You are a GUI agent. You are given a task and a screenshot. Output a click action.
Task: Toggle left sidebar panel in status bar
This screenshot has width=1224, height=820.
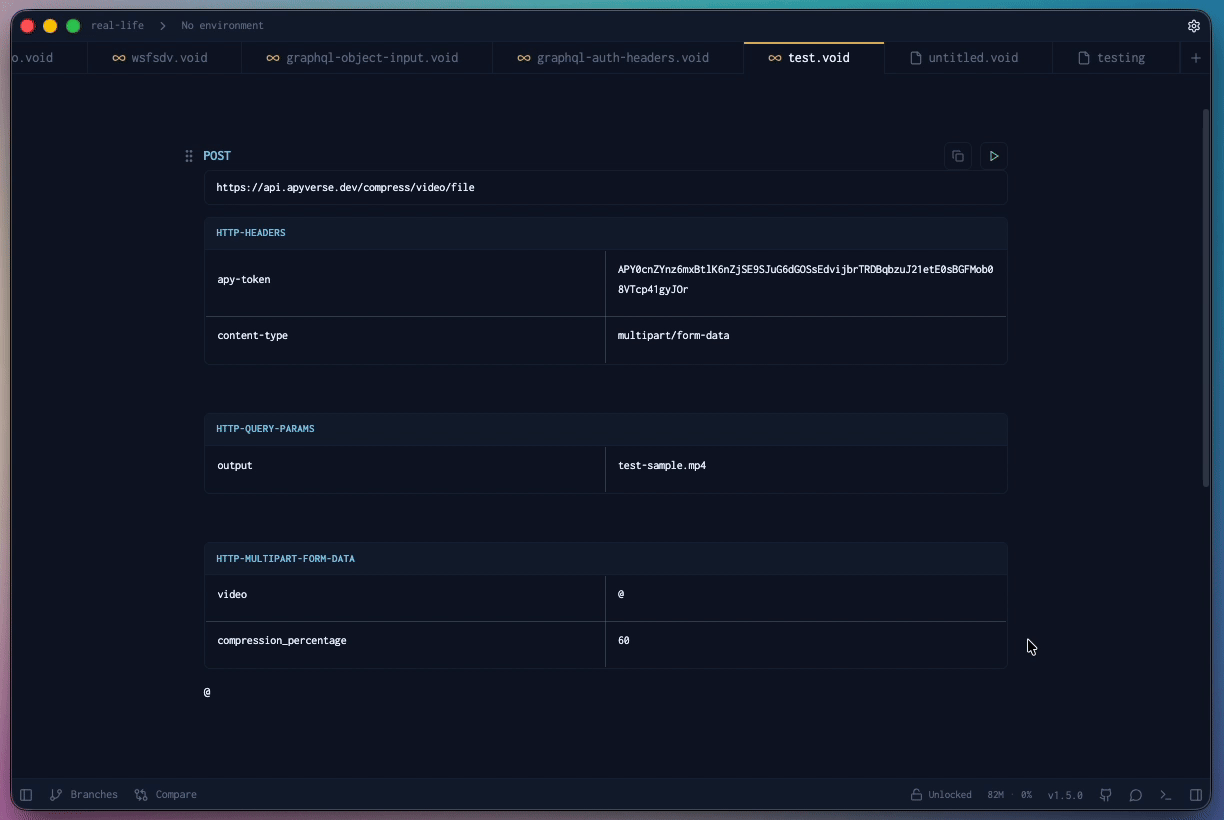point(26,795)
